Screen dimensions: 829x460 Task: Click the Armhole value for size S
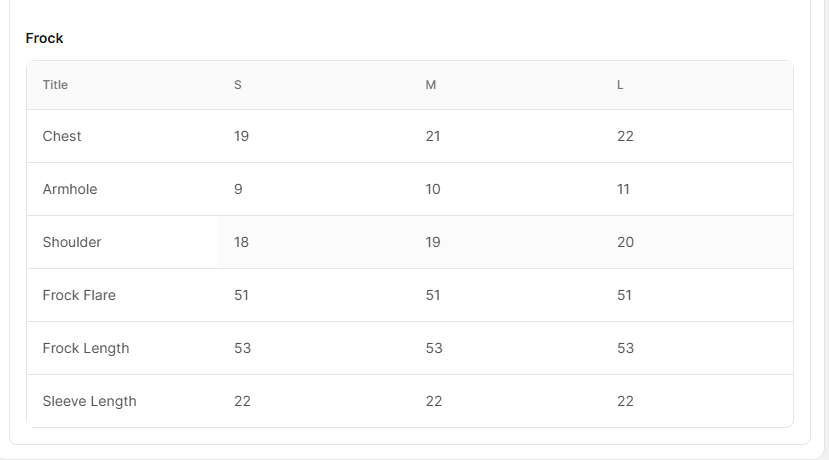(238, 189)
